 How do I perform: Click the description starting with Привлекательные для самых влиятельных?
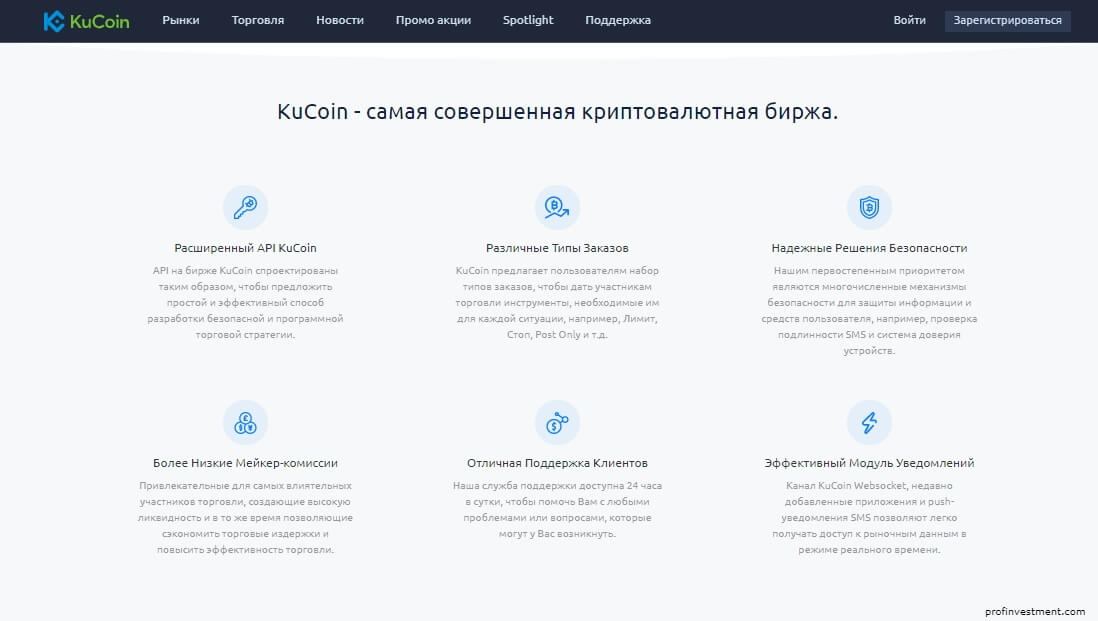[x=245, y=517]
